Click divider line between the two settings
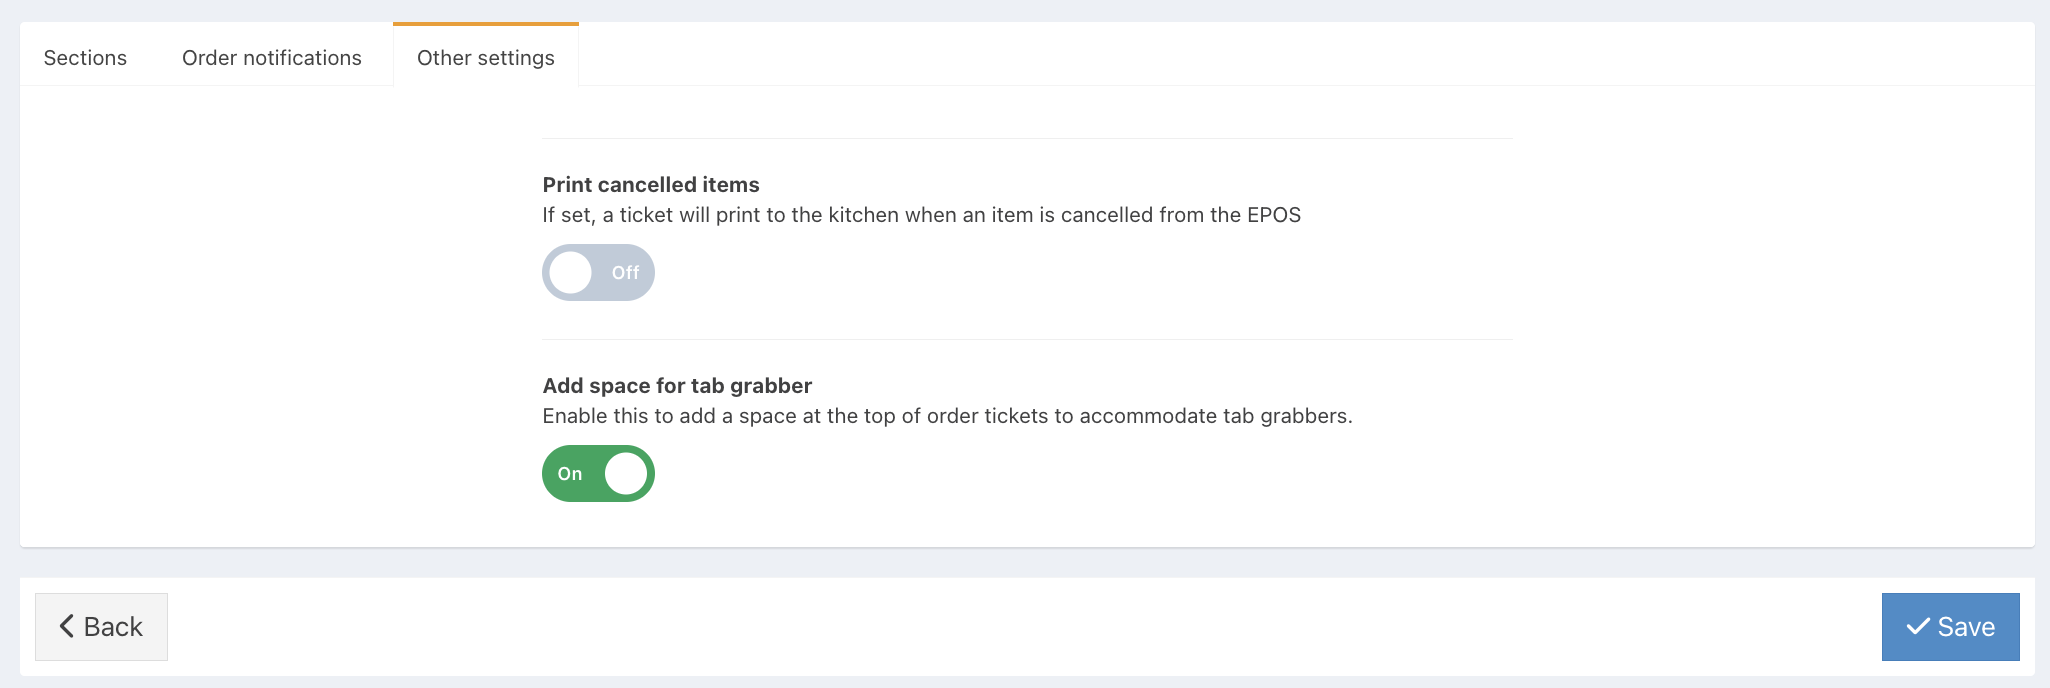Viewport: 2050px width, 688px height. (1027, 340)
